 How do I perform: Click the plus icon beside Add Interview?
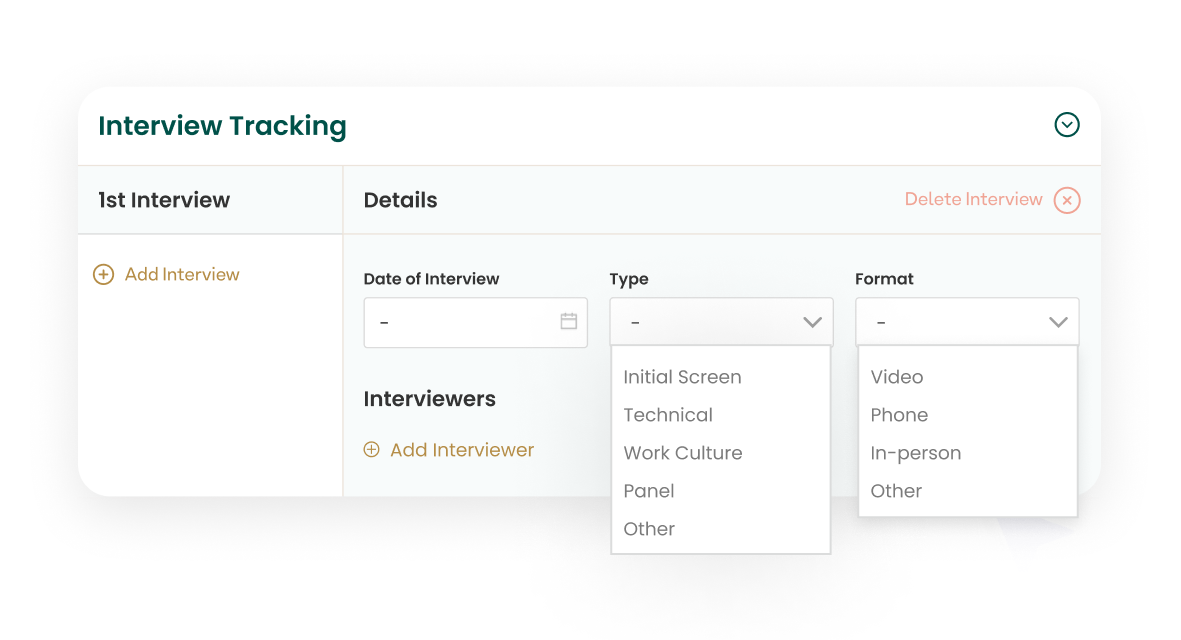click(104, 274)
